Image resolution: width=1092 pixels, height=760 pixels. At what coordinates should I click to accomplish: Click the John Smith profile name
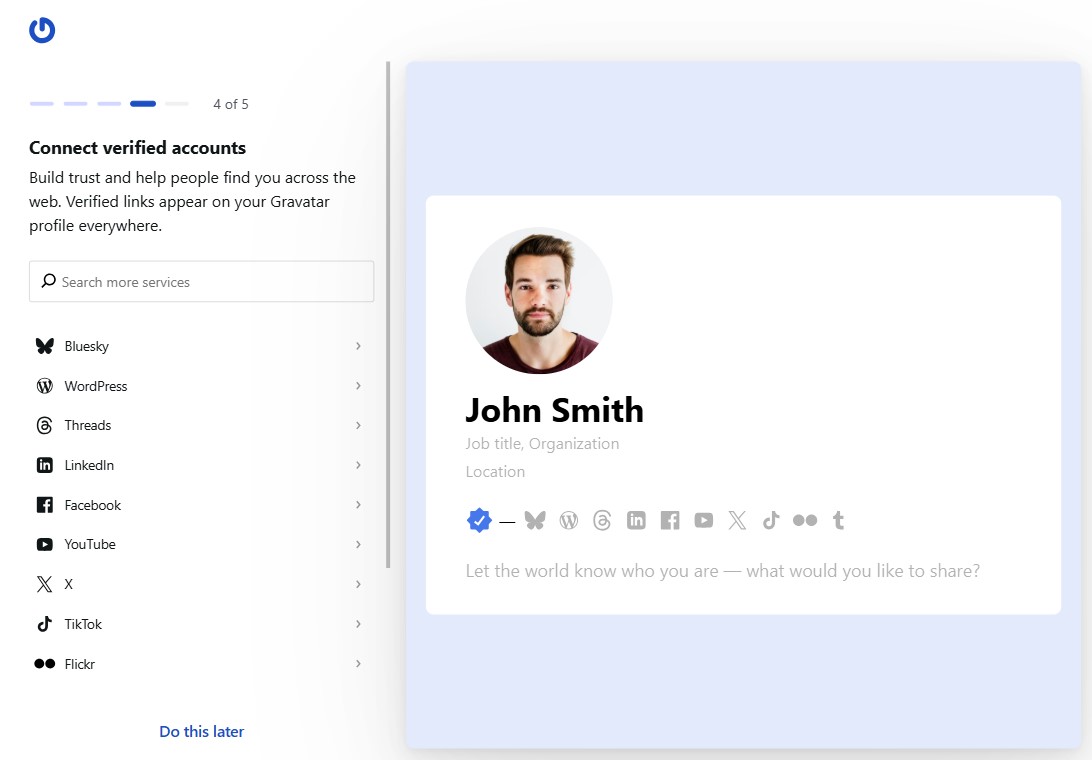554,410
